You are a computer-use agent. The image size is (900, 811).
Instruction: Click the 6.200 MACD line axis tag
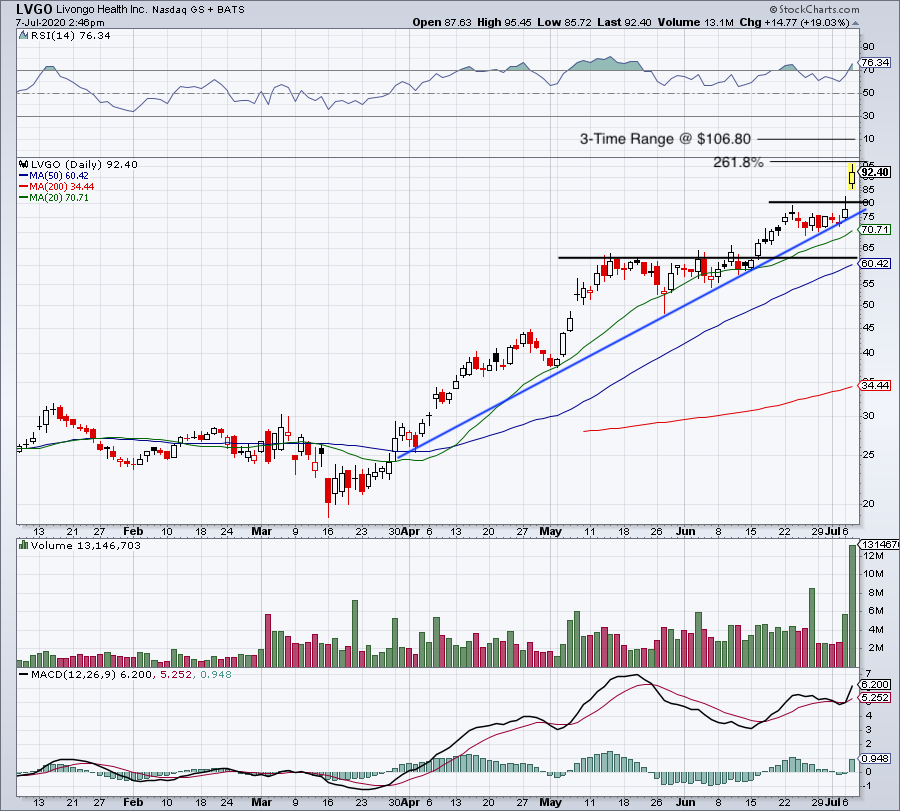(x=875, y=684)
